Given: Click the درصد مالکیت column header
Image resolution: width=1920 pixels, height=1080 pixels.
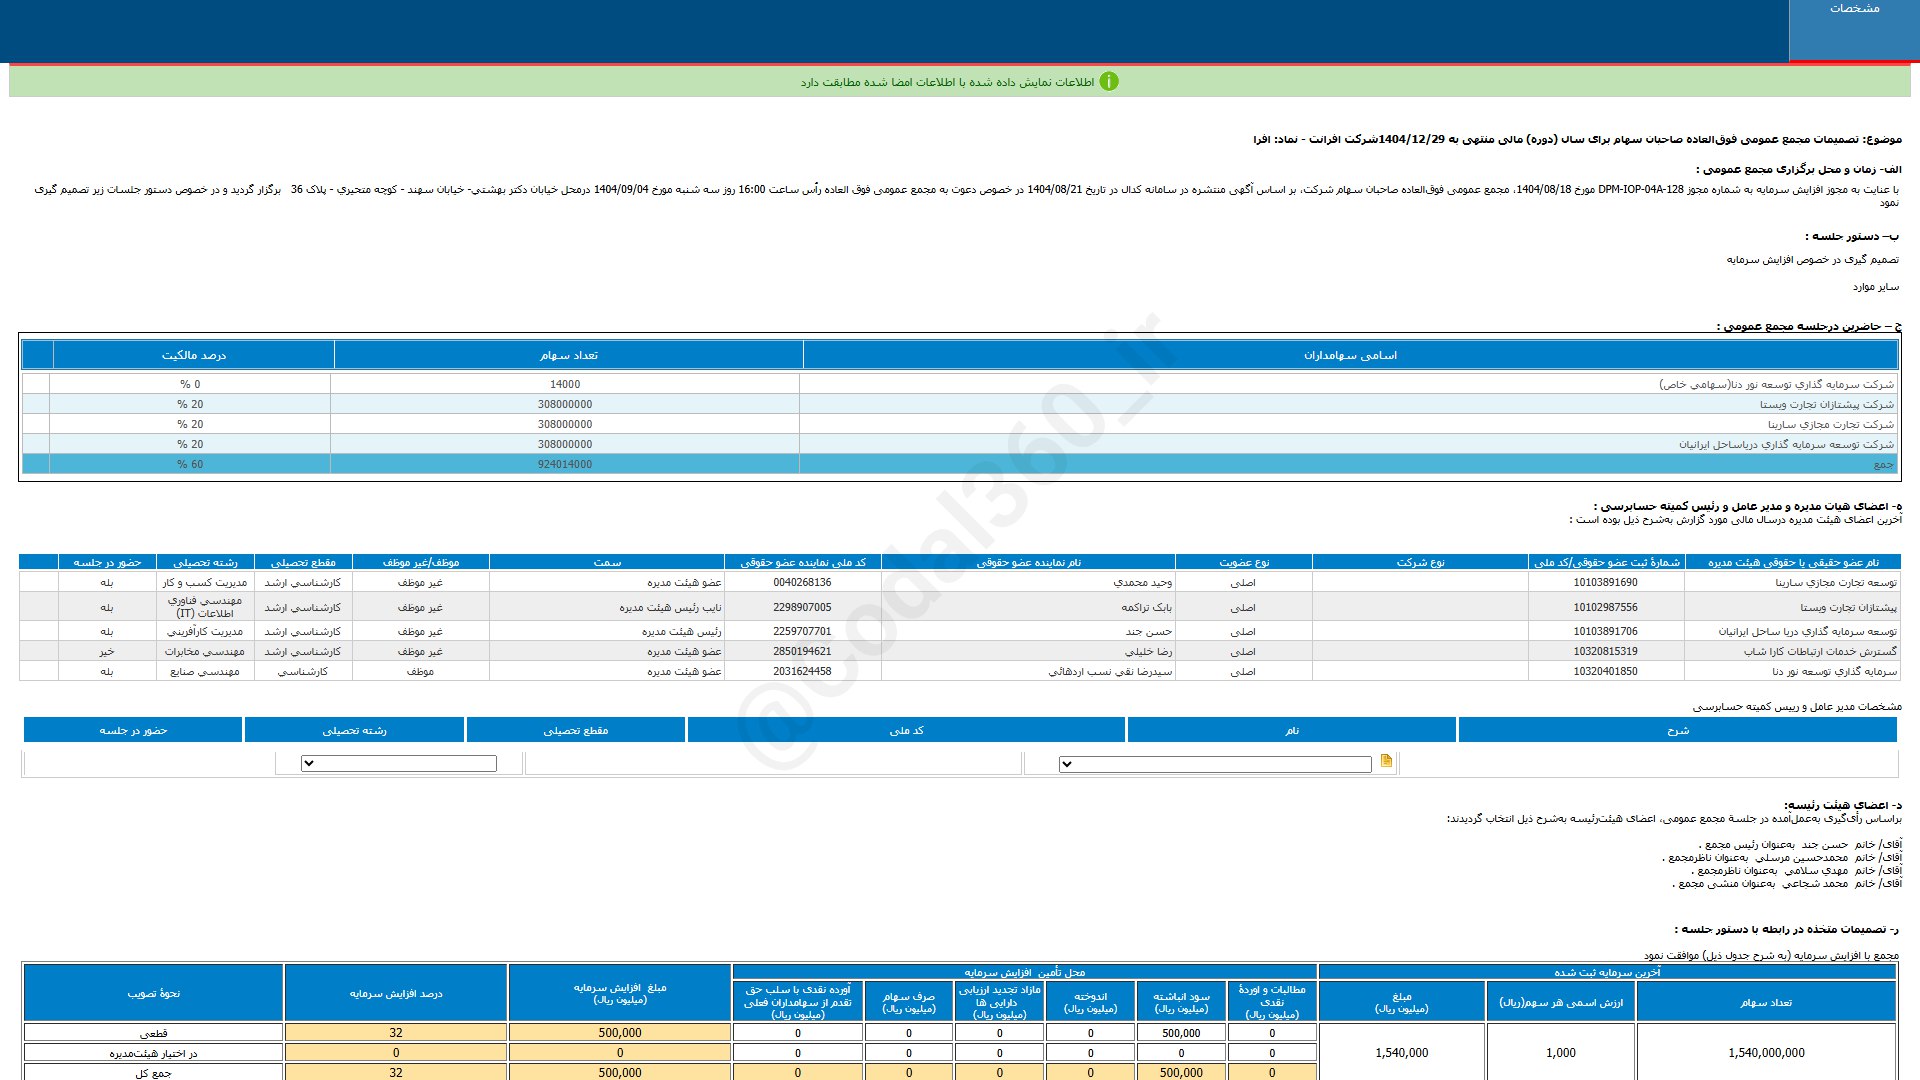Looking at the screenshot, I should 193,355.
